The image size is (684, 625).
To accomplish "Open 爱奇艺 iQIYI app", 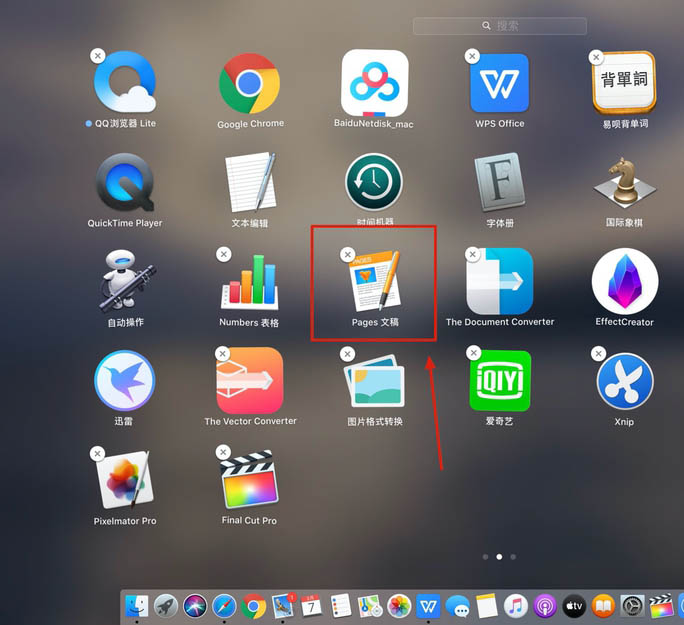I will [x=500, y=381].
